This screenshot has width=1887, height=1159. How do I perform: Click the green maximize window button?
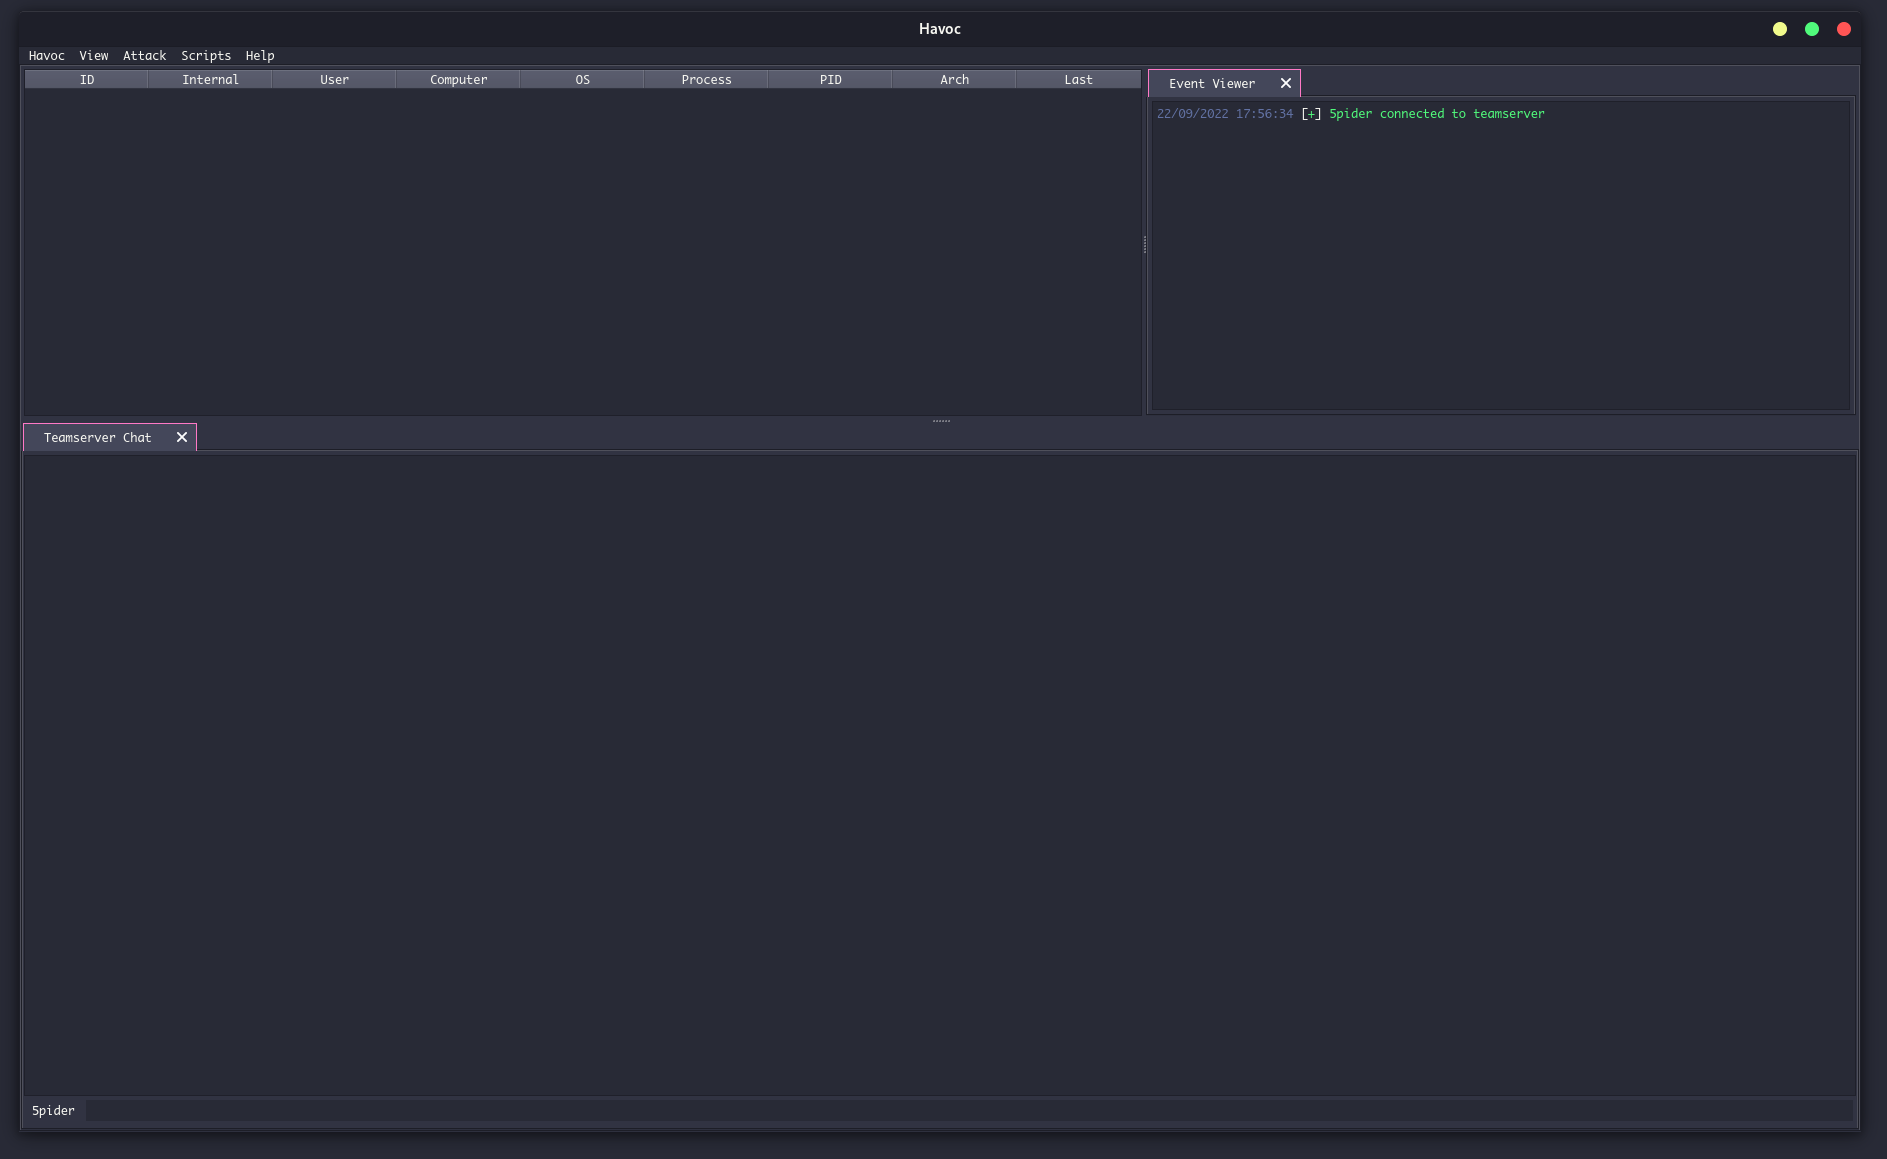pyautogui.click(x=1812, y=29)
